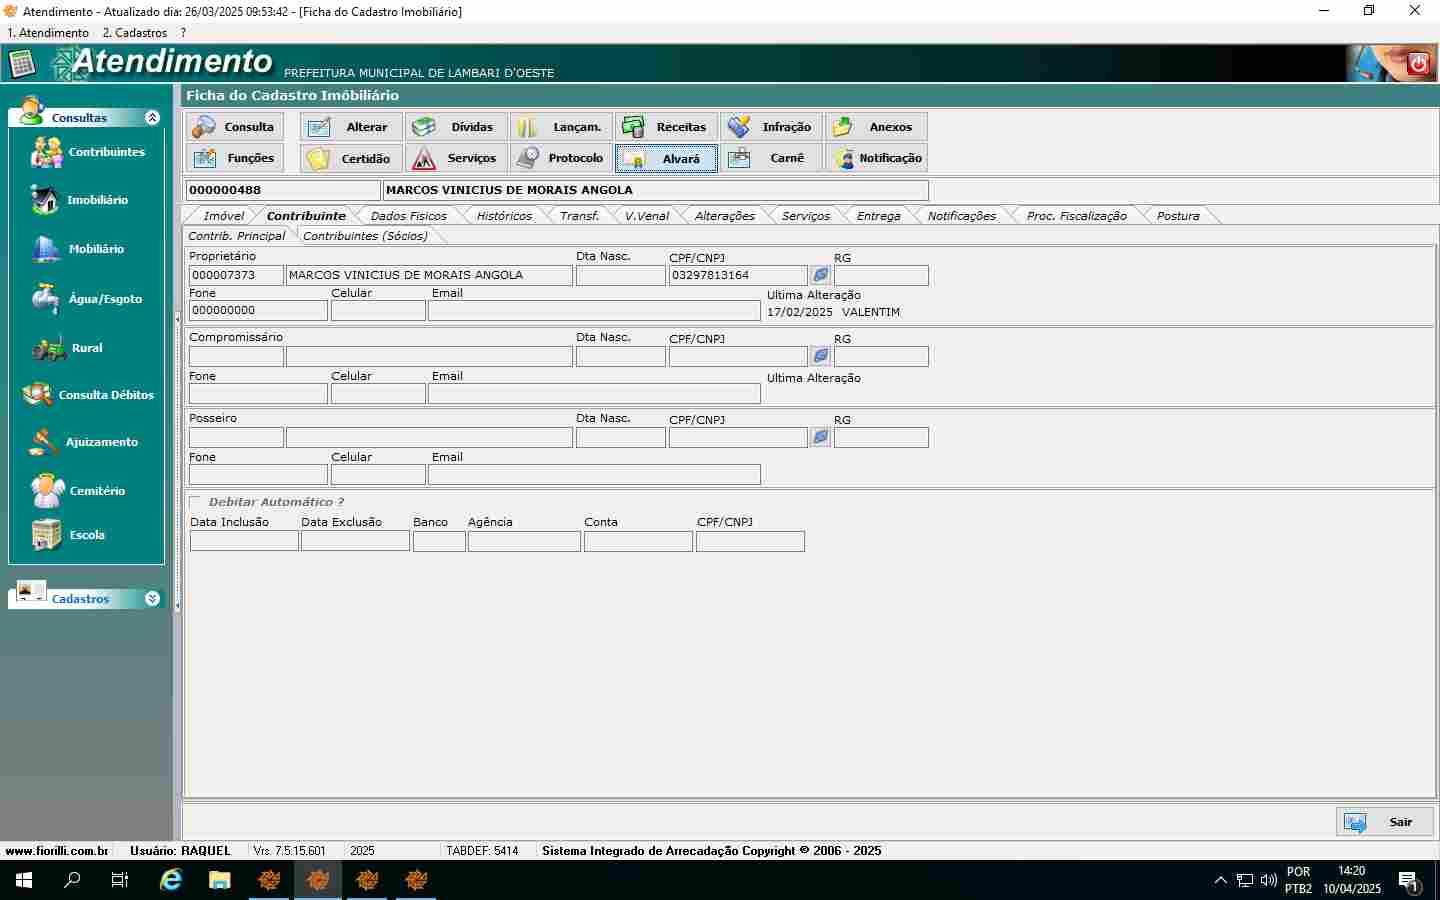Image resolution: width=1440 pixels, height=900 pixels.
Task: Toggle the Debitar Automático checkbox
Action: tap(195, 502)
